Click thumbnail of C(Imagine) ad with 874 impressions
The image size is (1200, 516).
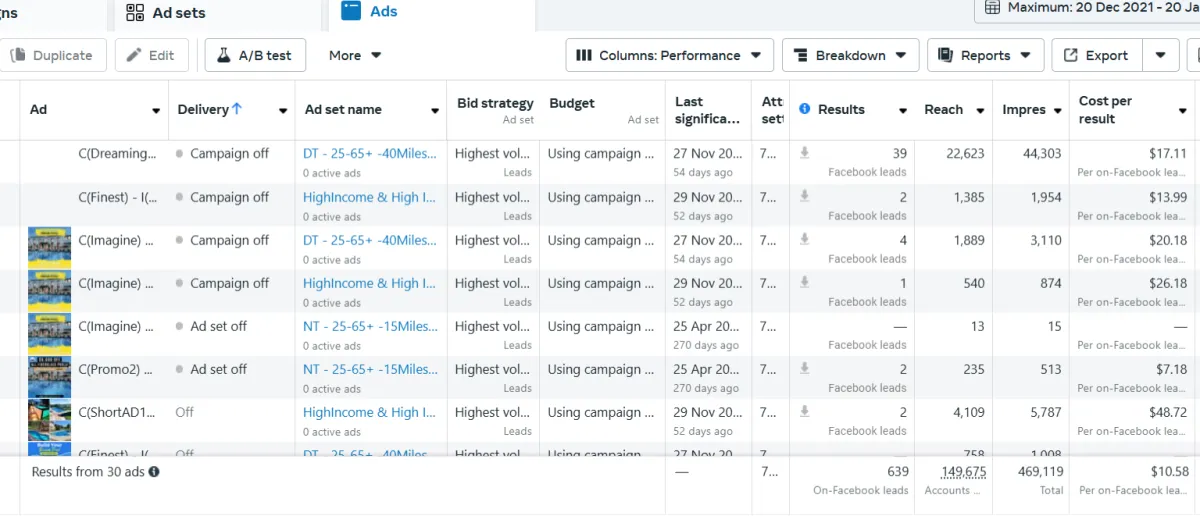49,291
